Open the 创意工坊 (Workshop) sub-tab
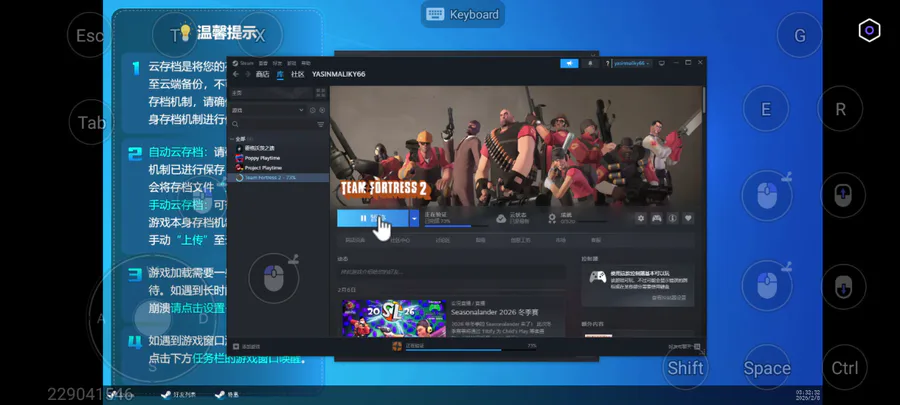The width and height of the screenshot is (900, 405). pyautogui.click(x=521, y=240)
